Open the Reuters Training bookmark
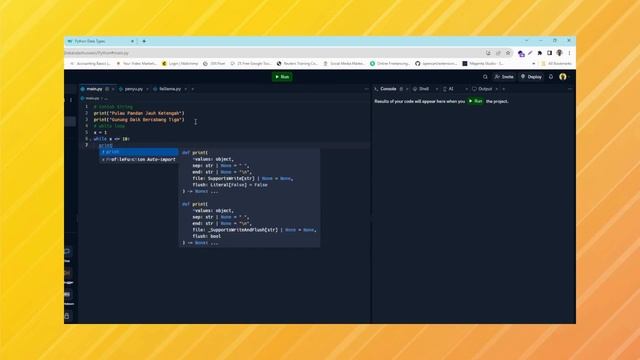 pyautogui.click(x=297, y=64)
